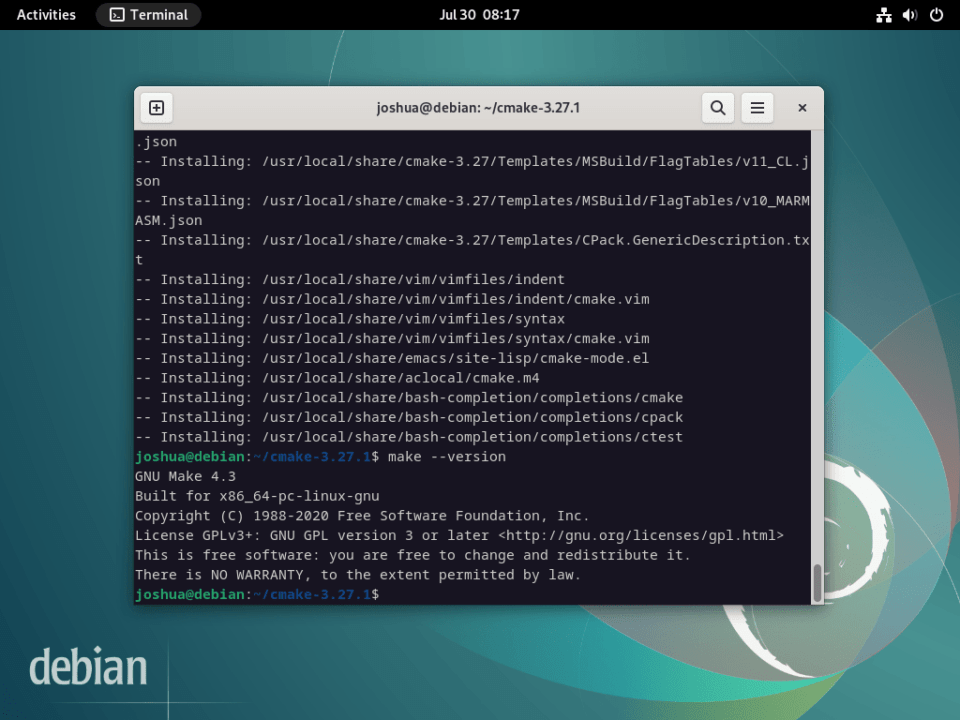
Task: Expand the hamburger menu to show terminal preferences
Action: 757,107
